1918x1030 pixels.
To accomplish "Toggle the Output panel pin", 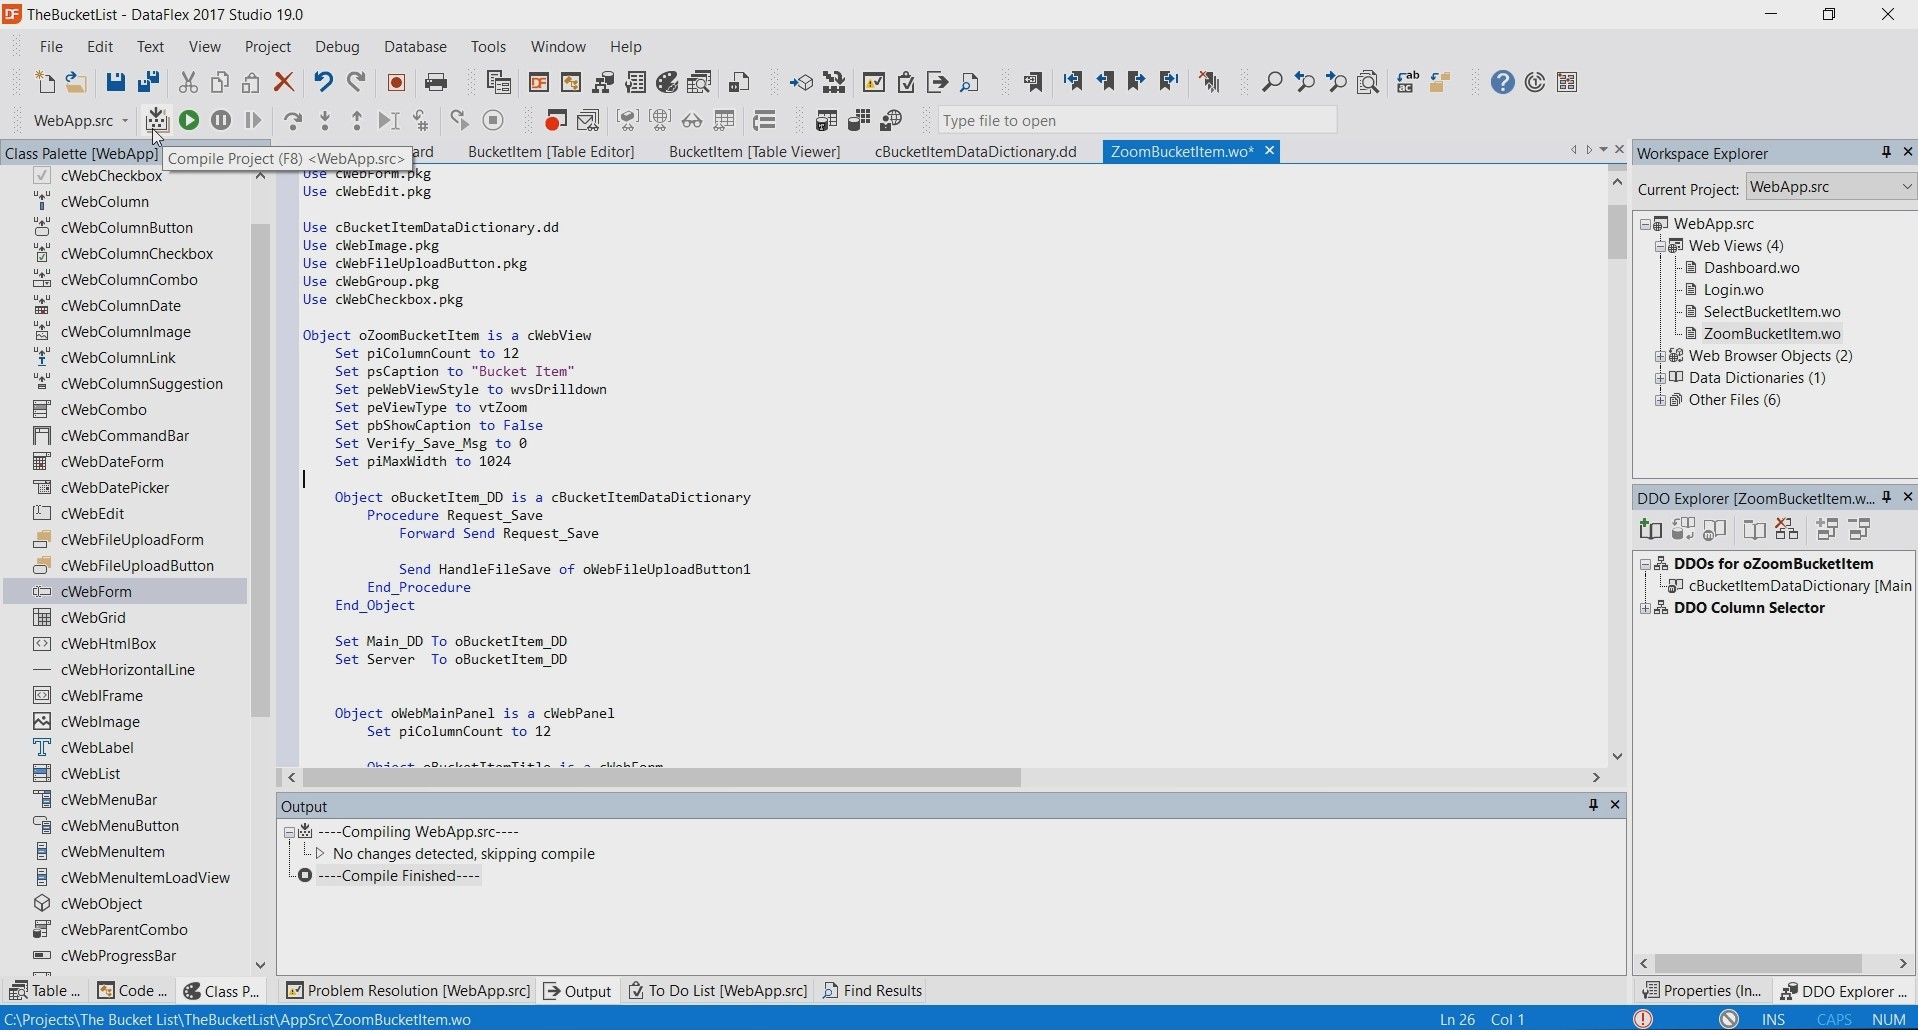I will [x=1593, y=806].
